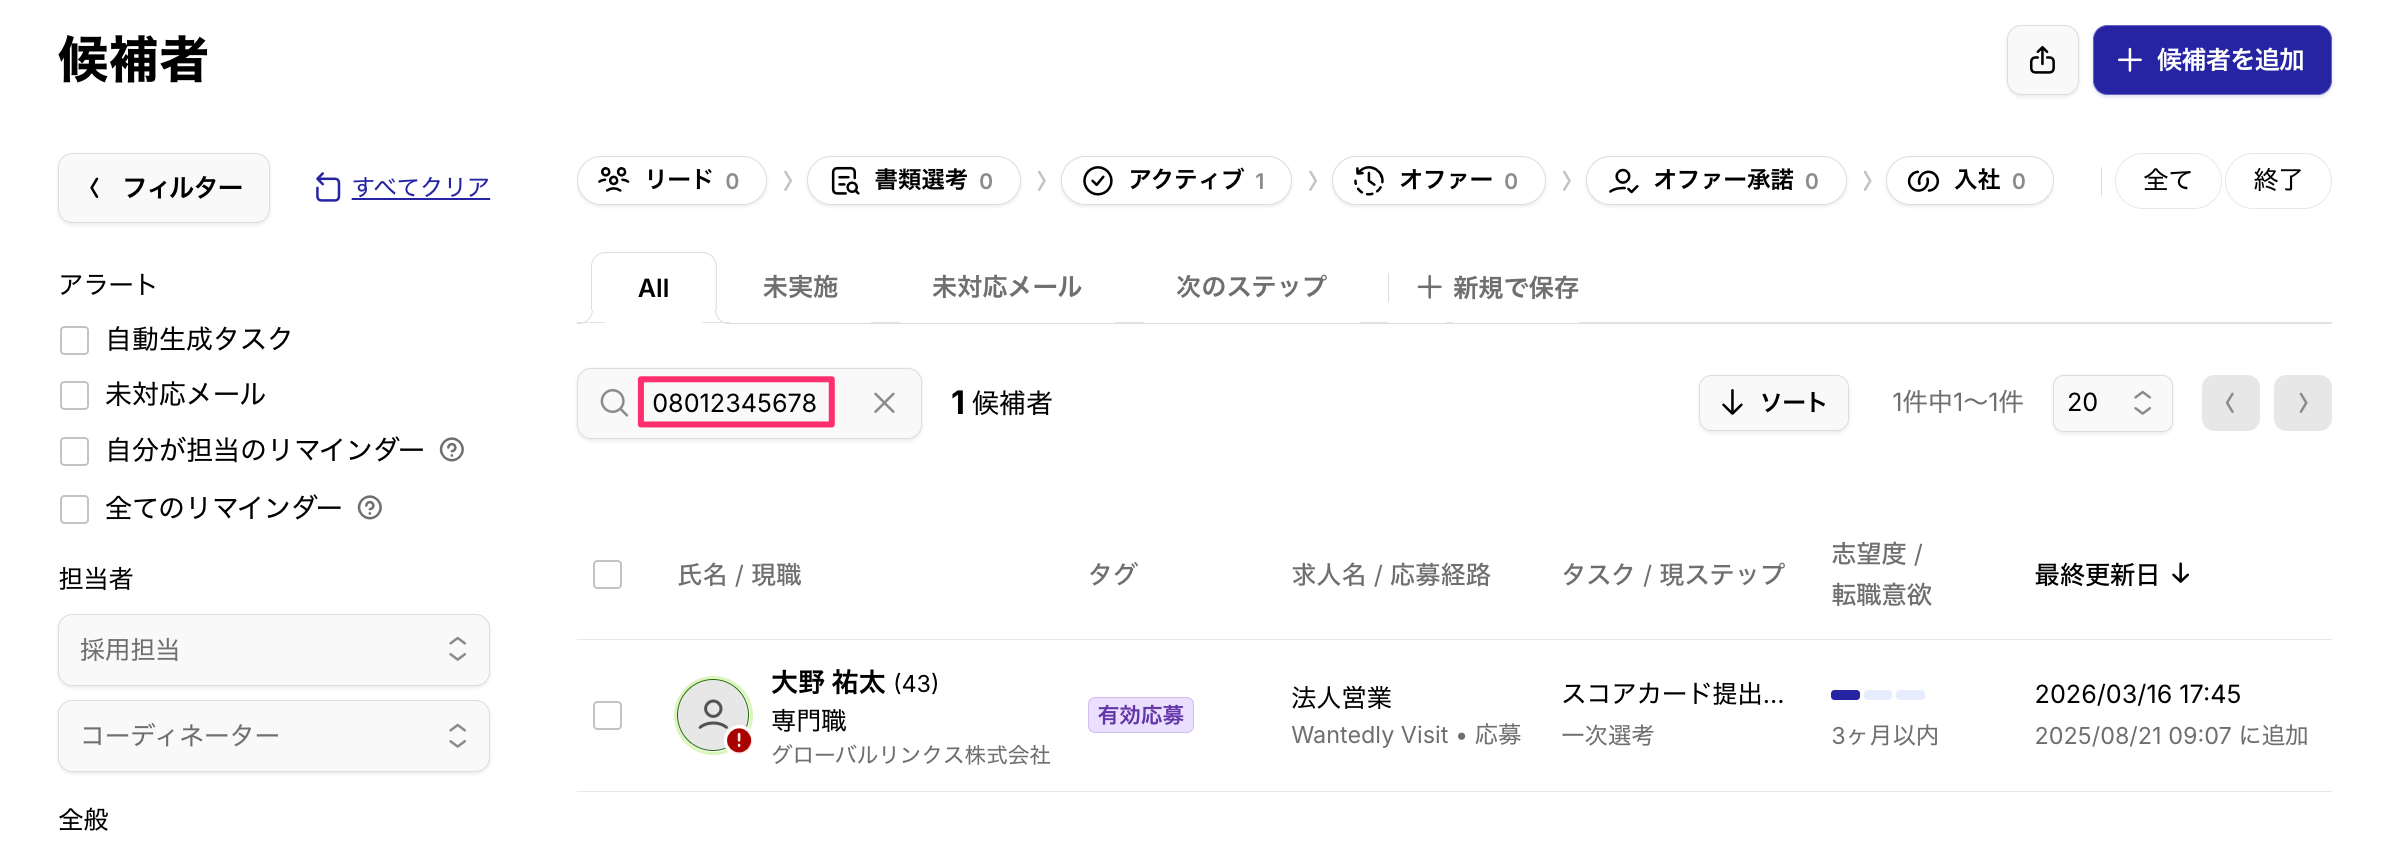The width and height of the screenshot is (2396, 852).
Task: Click the magnifier search icon
Action: tap(613, 403)
